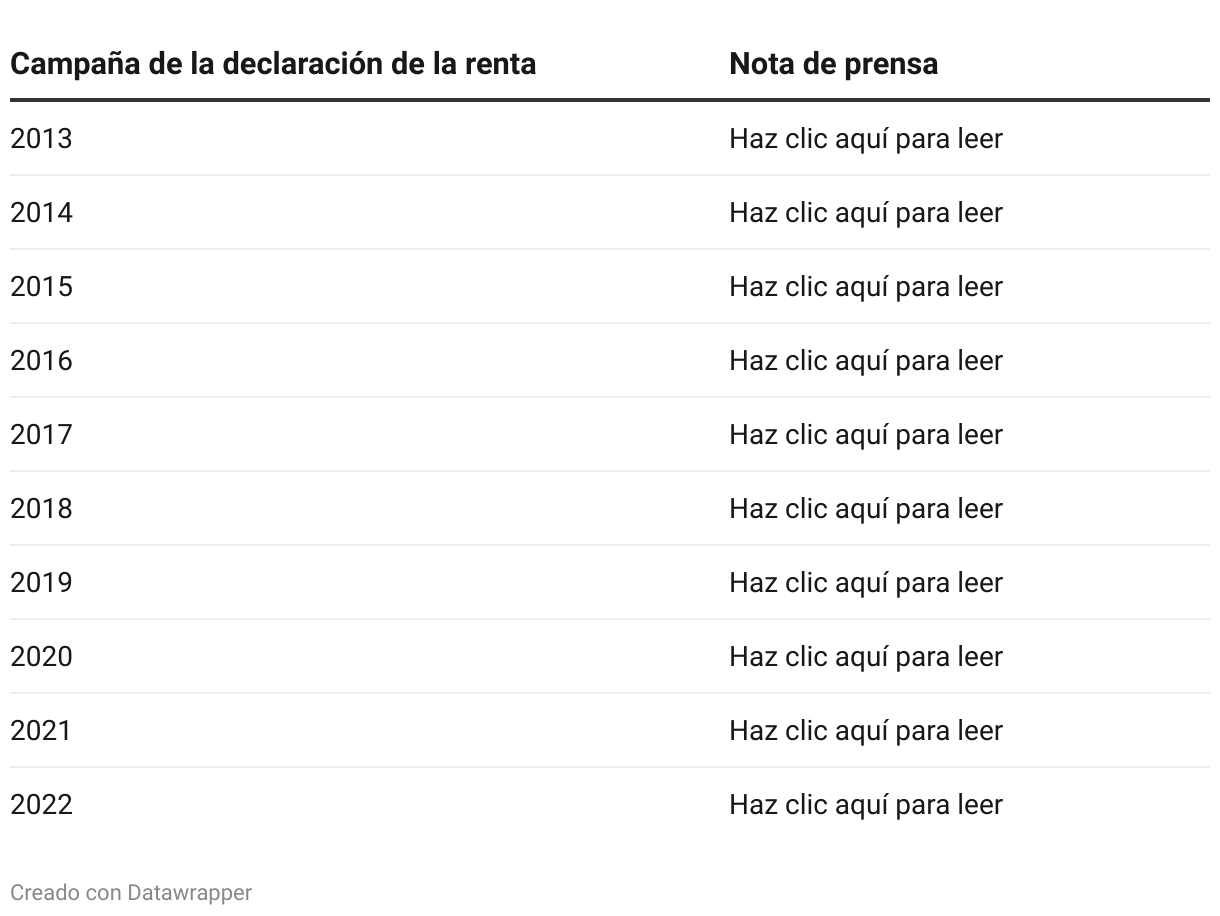The width and height of the screenshot is (1220, 916).
Task: Select the 2013 year cell
Action: (41, 139)
